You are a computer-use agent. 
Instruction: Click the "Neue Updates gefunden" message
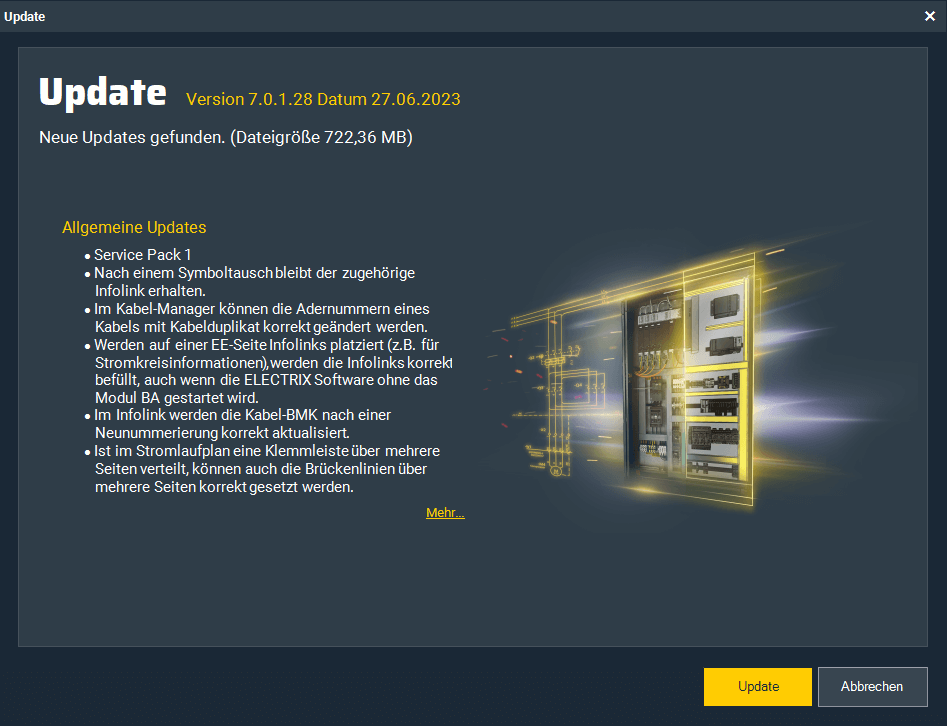pos(131,137)
